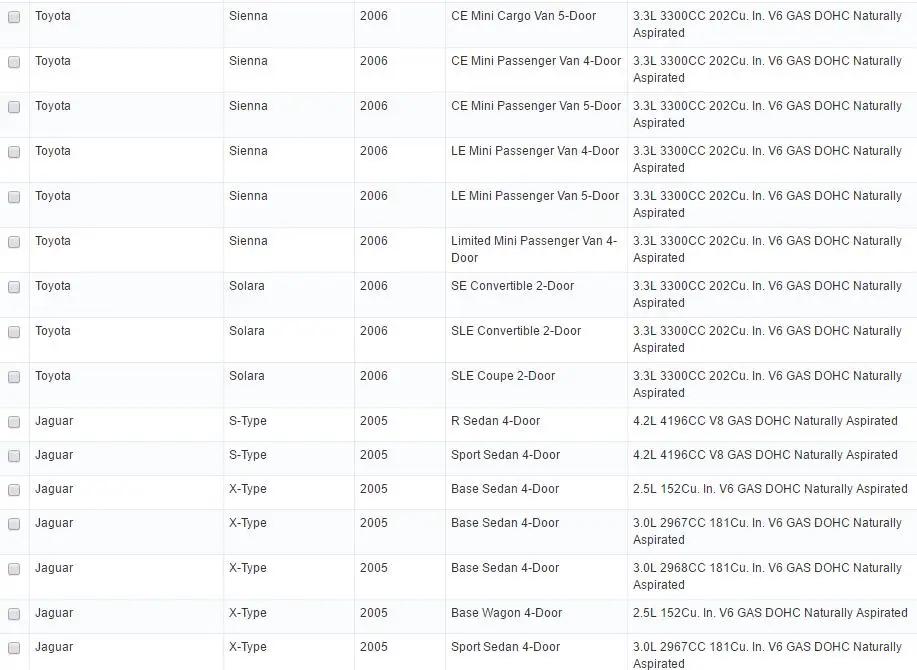The width and height of the screenshot is (917, 670).
Task: Select the checkbox for Jaguar S-Type Sport Sedan 4-Door
Action: (14, 456)
